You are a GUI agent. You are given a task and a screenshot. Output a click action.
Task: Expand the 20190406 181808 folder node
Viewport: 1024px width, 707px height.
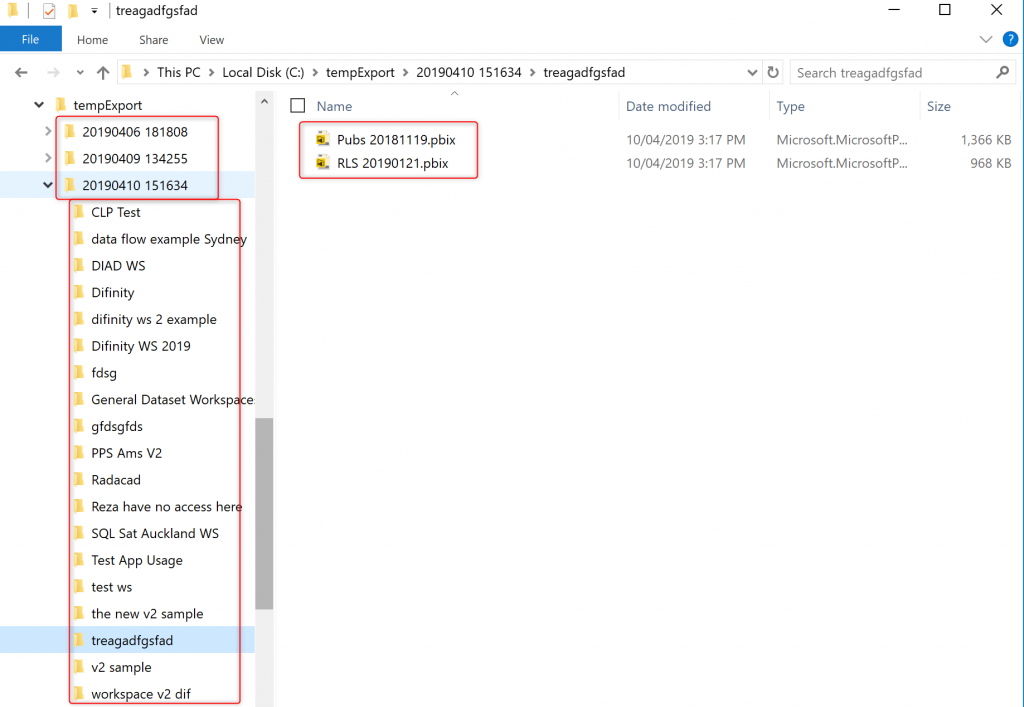(x=47, y=131)
